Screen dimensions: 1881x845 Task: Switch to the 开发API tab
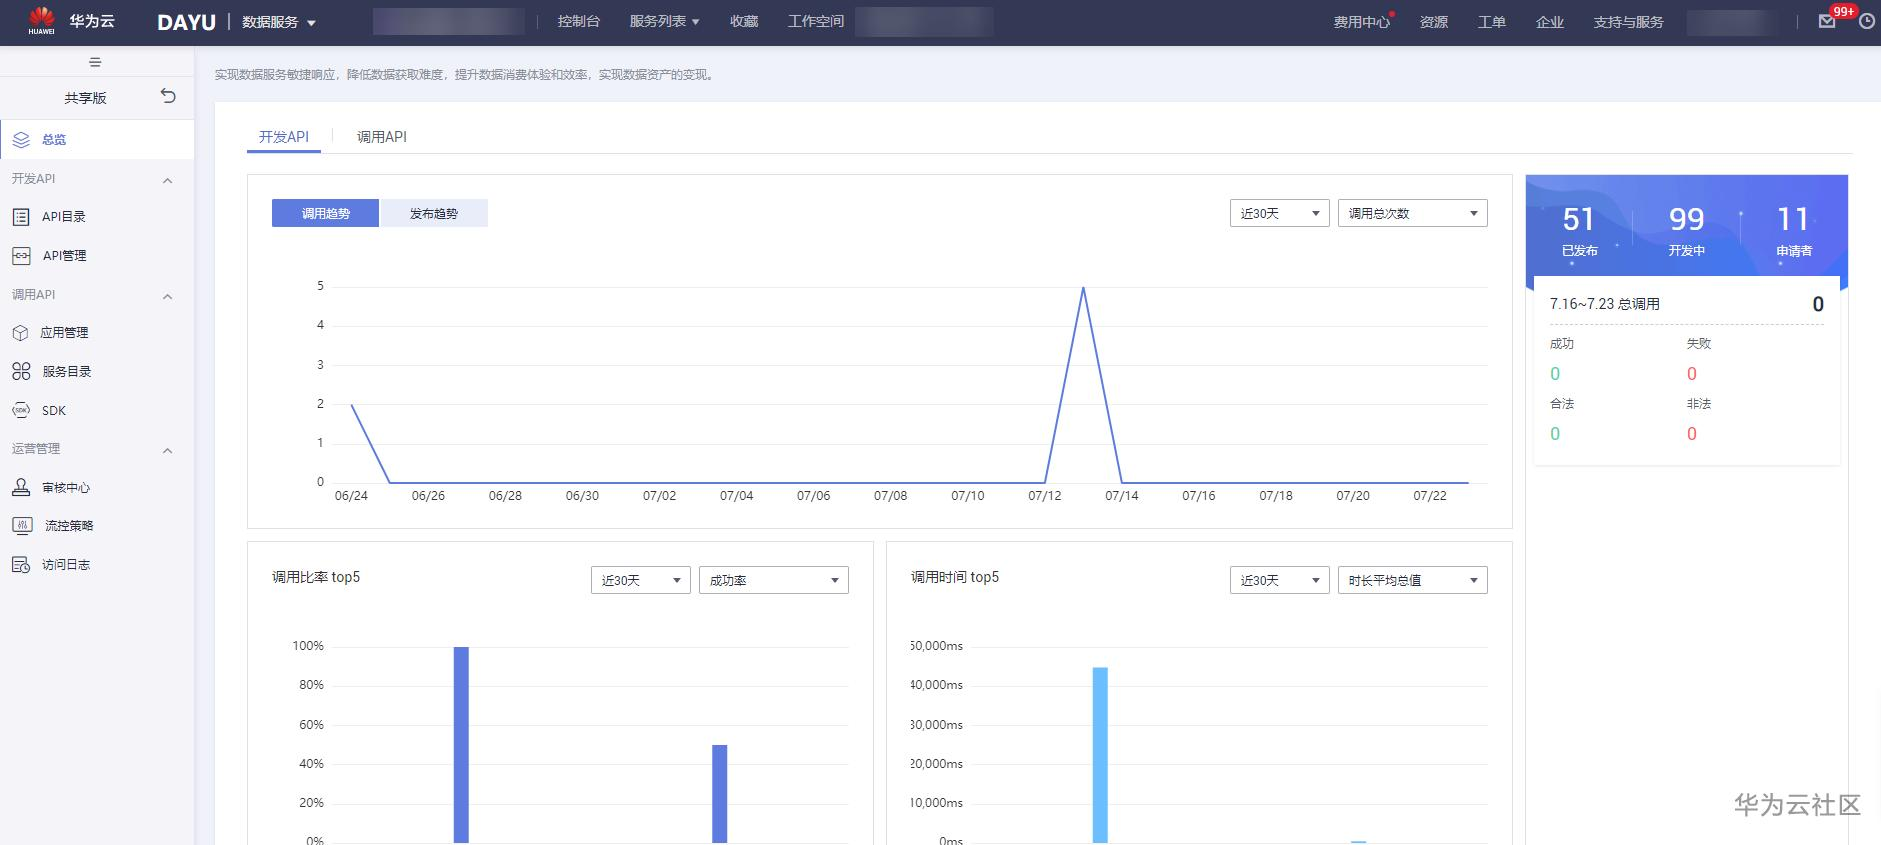[x=283, y=137]
